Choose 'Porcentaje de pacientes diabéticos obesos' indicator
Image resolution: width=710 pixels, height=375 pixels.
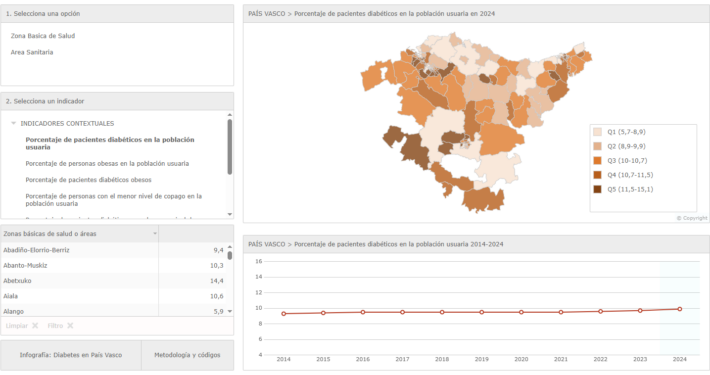coord(88,180)
